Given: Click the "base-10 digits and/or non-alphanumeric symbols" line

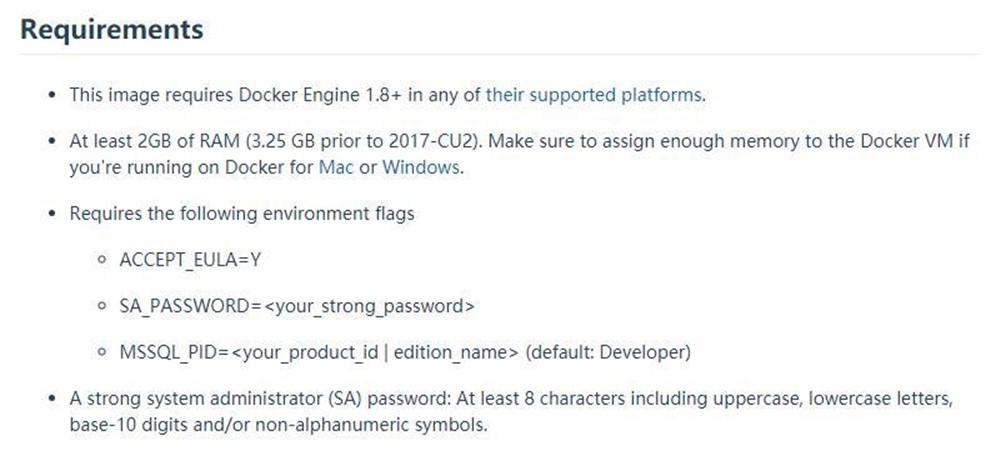Looking at the screenshot, I should point(278,424).
